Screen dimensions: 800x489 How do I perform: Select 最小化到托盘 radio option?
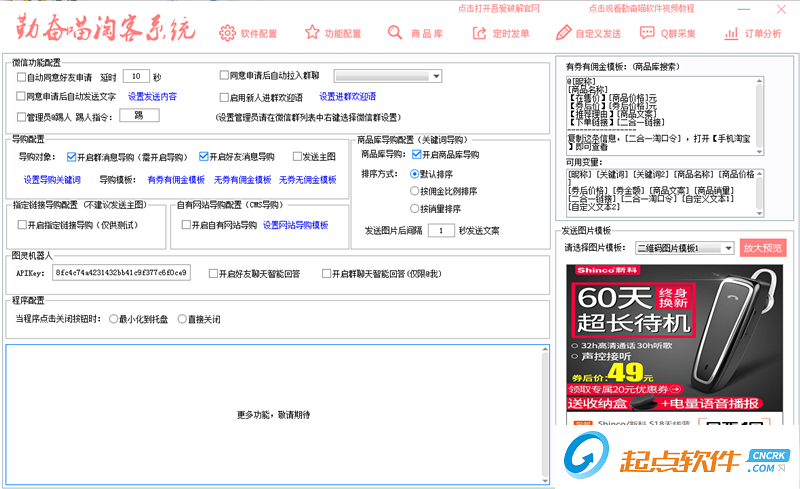[113, 319]
